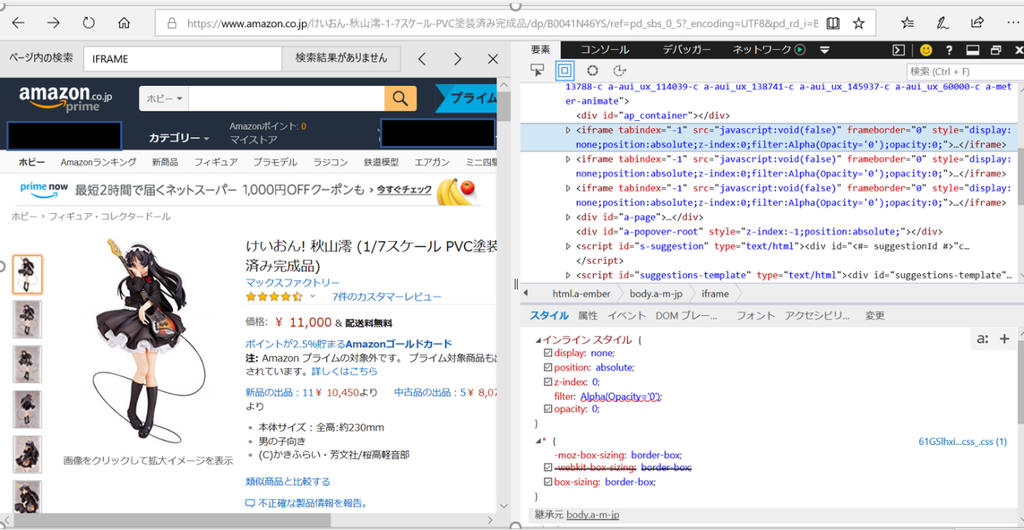
Task: Click the DevTools accessibility tab-order icon
Action: click(x=620, y=70)
